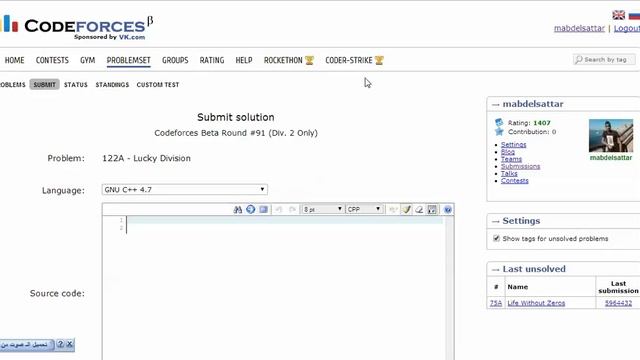
Task: Click the blue square icon in editor toolbar
Action: point(263,209)
